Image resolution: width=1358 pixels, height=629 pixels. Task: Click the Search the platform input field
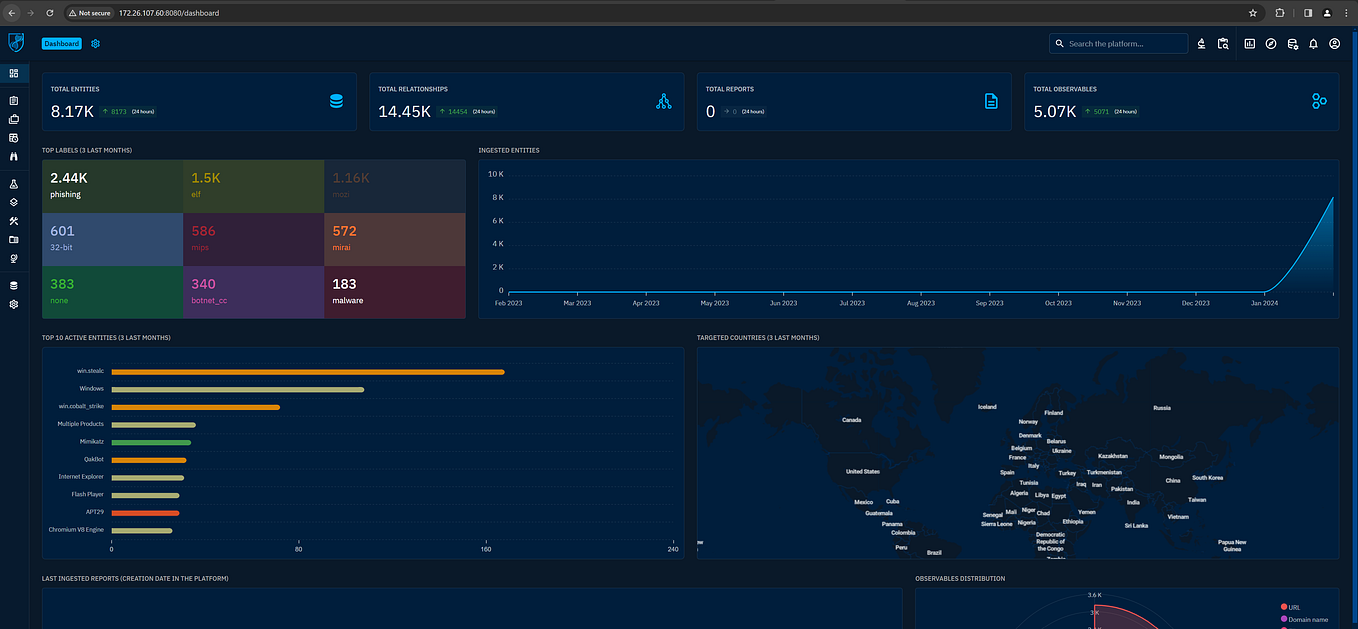point(1118,43)
